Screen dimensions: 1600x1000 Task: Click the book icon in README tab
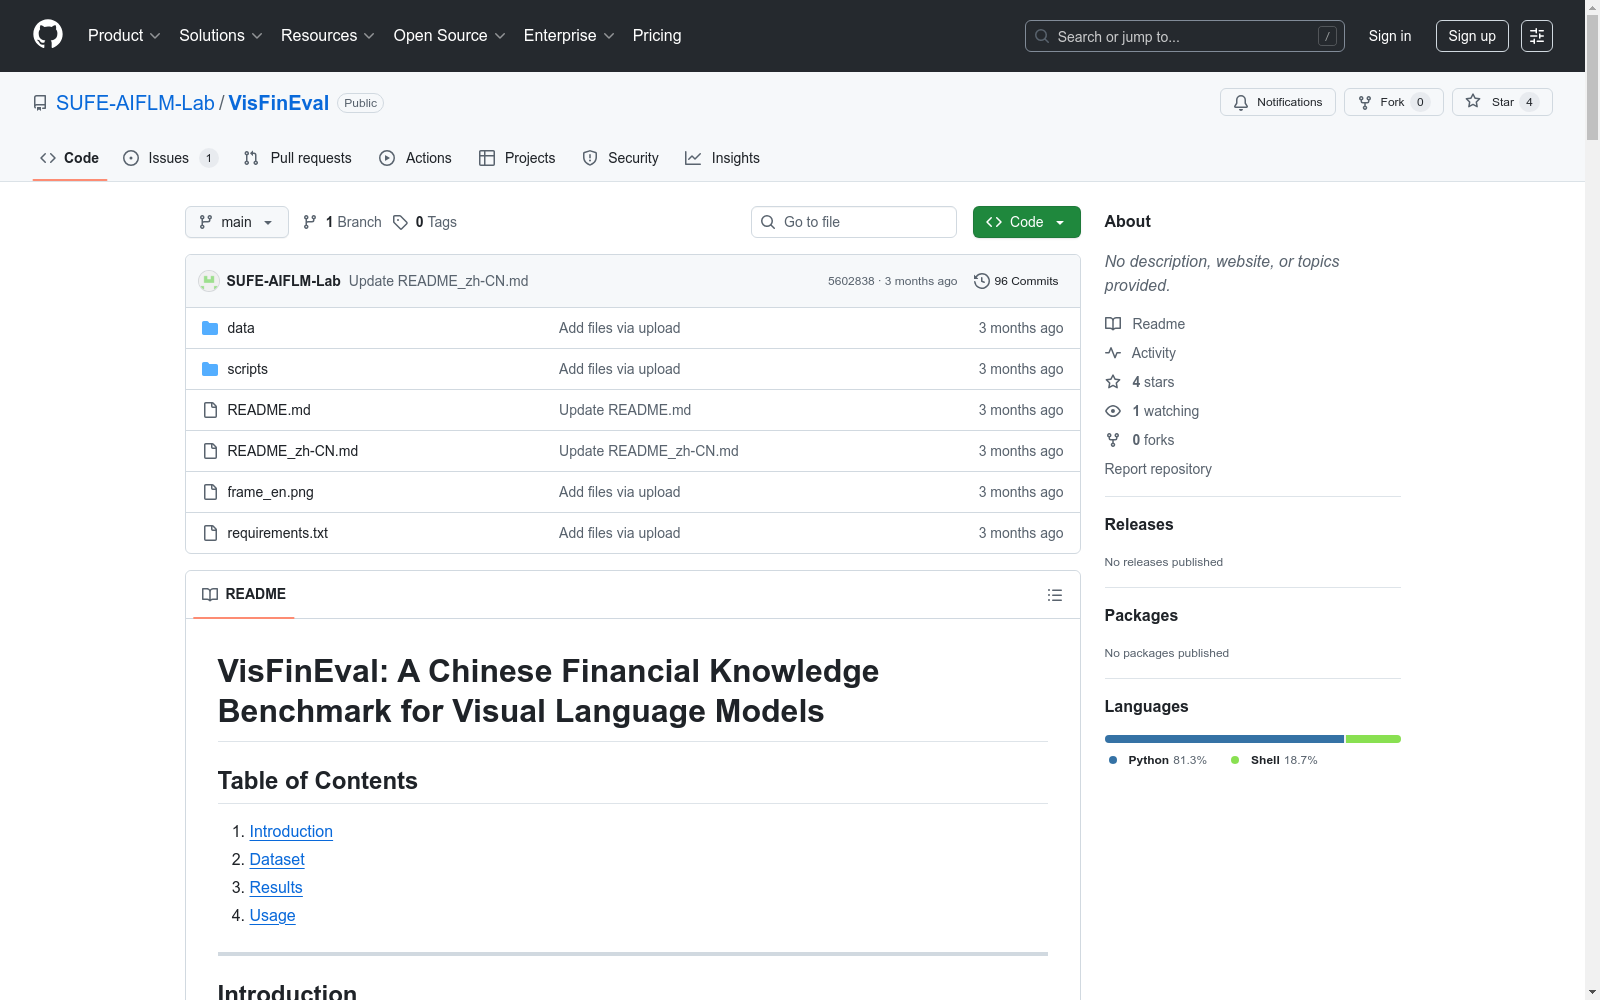(210, 594)
